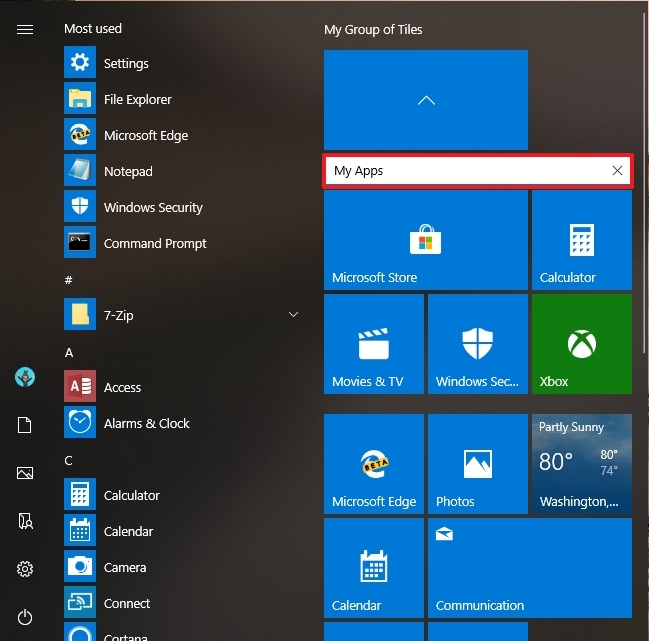This screenshot has width=649, height=641.
Task: Open Microsoft Edge in the Most used list
Action: click(126, 135)
